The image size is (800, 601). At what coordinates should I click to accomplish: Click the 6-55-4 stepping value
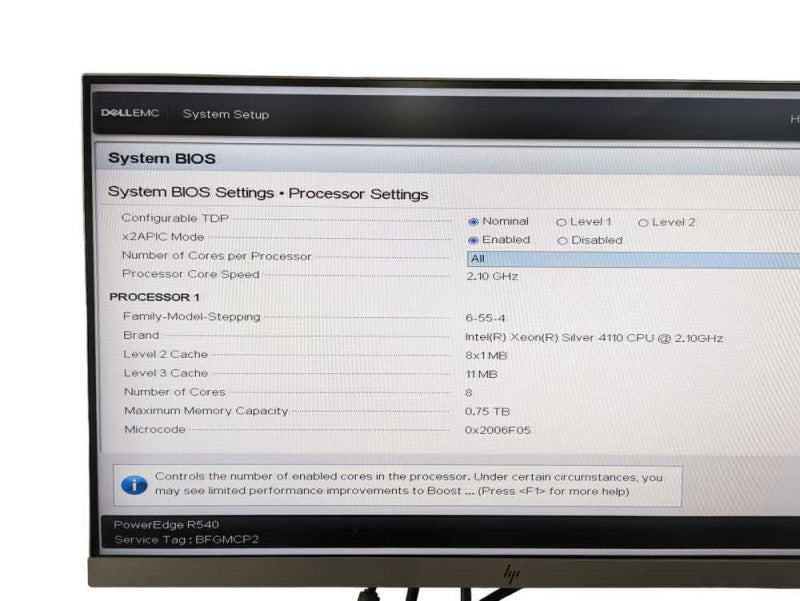[x=485, y=318]
